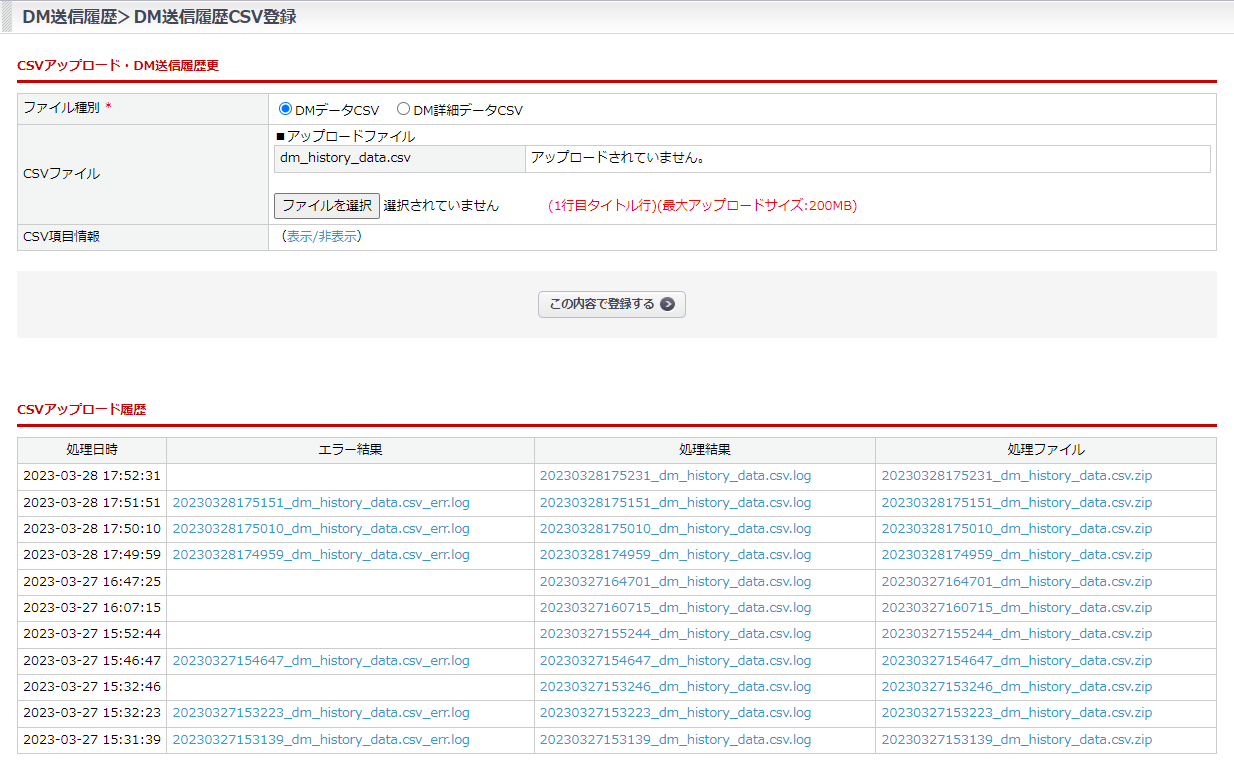
Task: Download 20230327160715_dm_history_data.csv.zip file
Action: point(1016,608)
